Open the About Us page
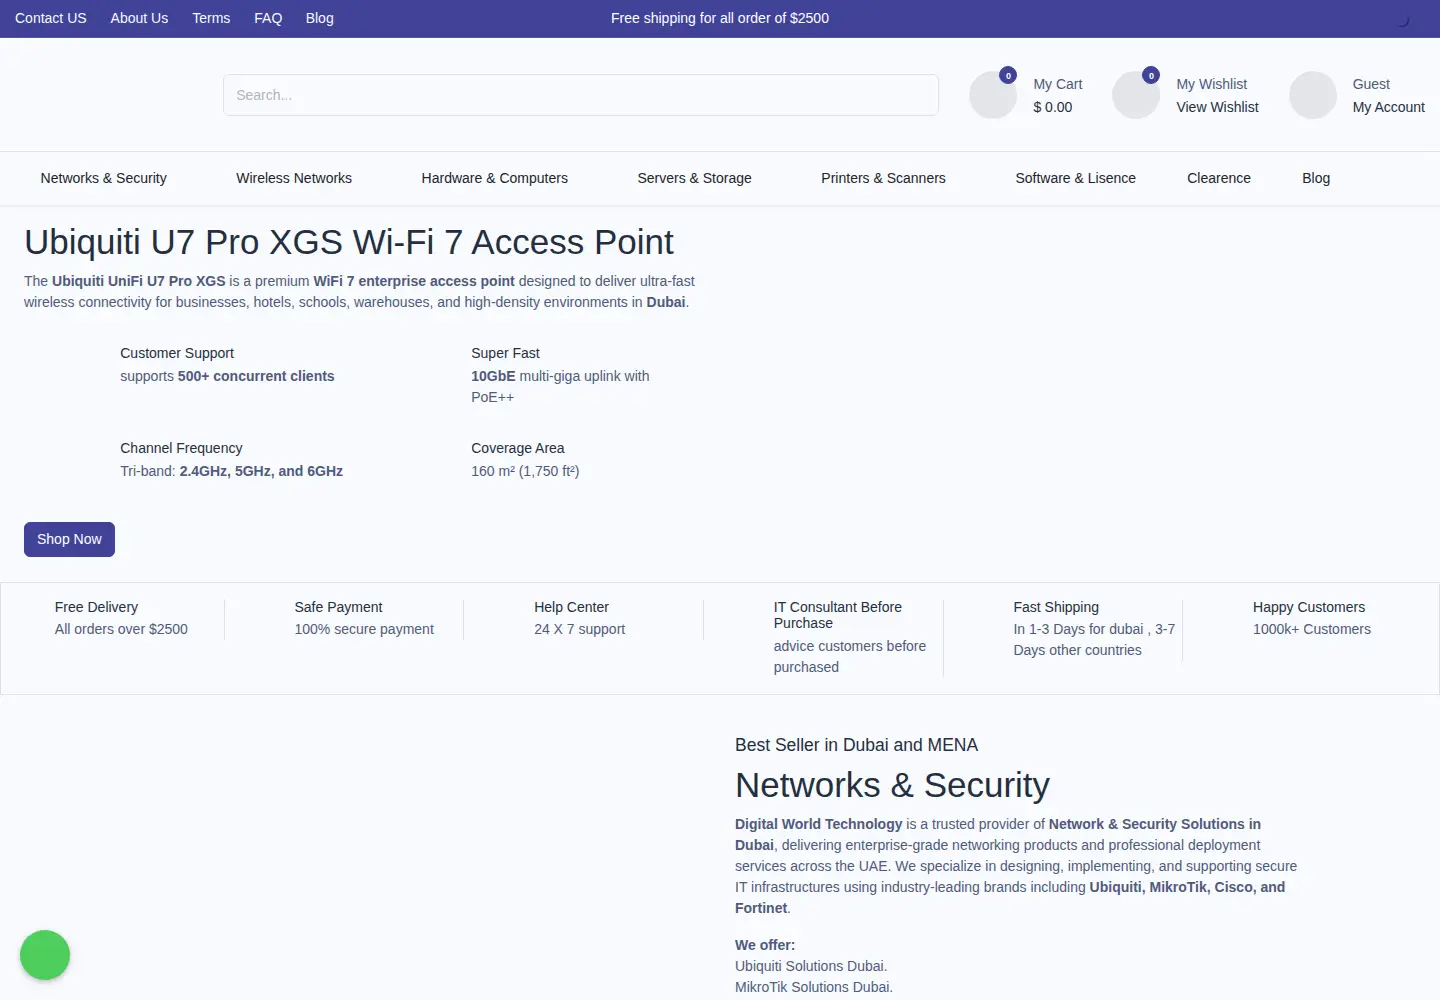The width and height of the screenshot is (1440, 1000). point(139,18)
